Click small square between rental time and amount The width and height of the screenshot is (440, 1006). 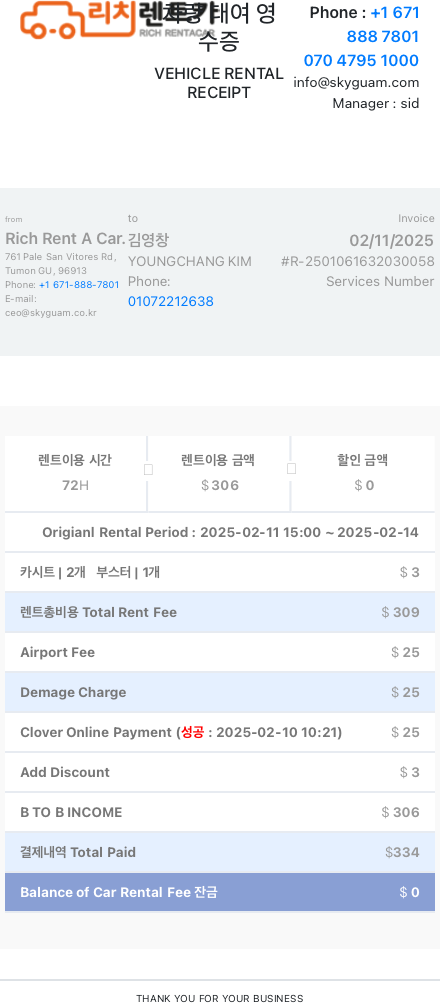(x=148, y=470)
